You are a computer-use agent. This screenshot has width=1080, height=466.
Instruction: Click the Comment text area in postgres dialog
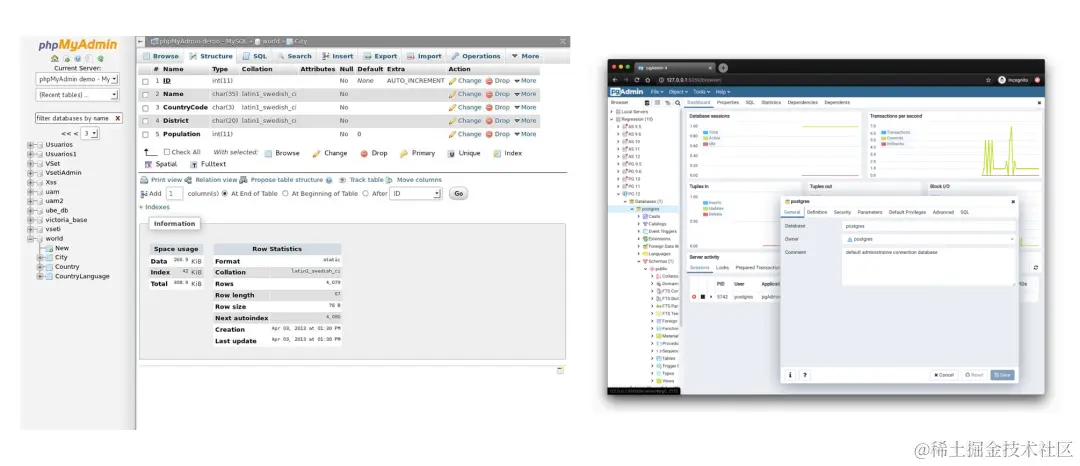(929, 266)
